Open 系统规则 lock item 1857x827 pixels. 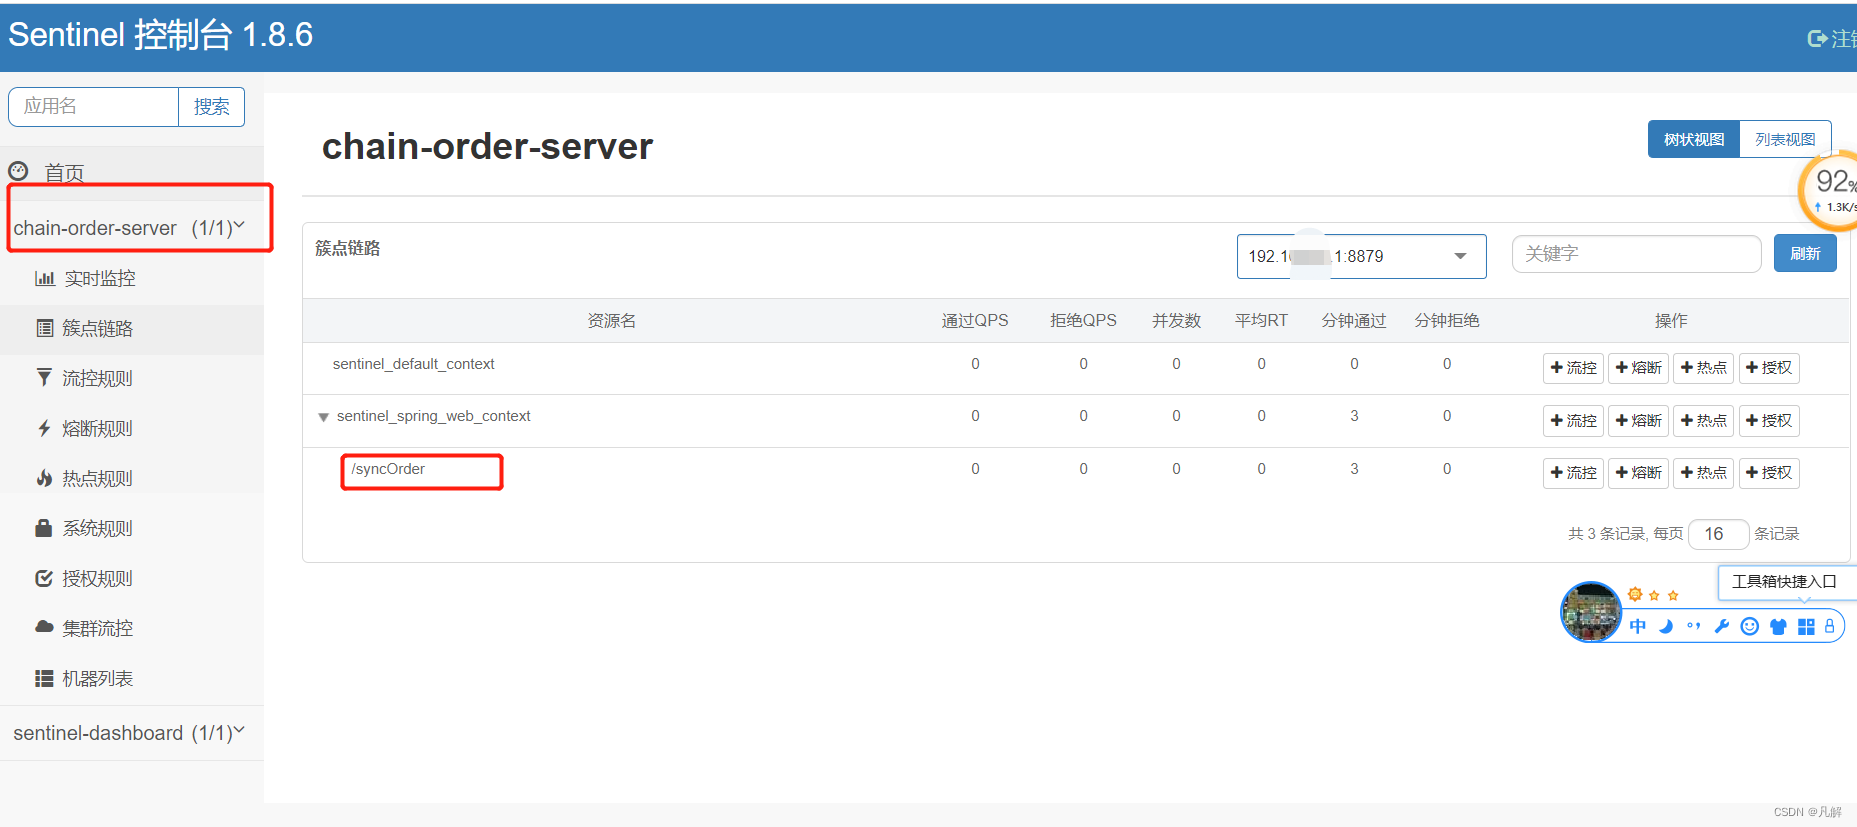pyautogui.click(x=84, y=529)
